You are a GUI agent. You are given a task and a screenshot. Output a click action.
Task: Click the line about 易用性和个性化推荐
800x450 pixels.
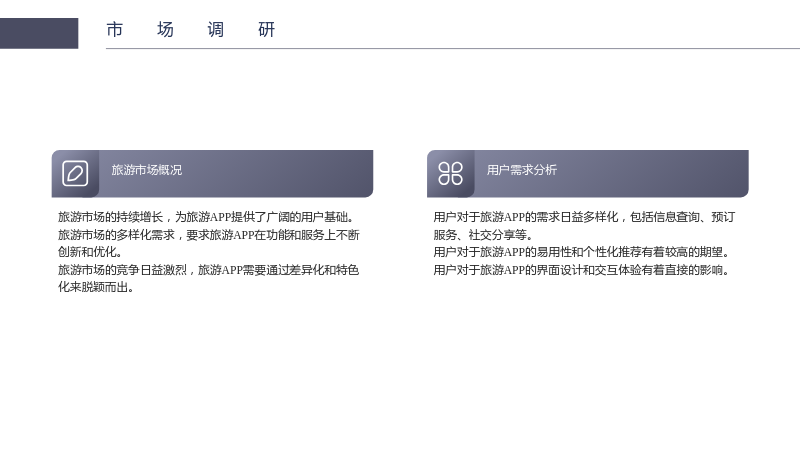582,252
